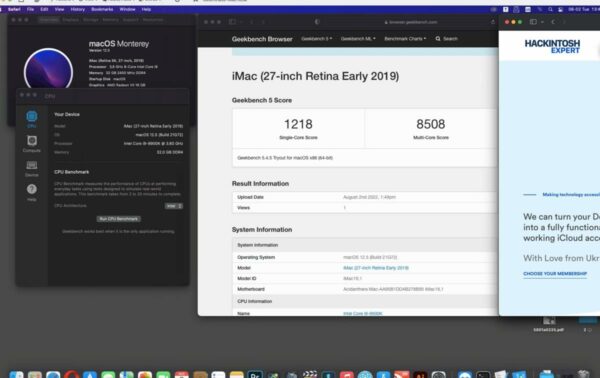
Task: Open the Help menu in the menu bar
Action: pos(146,9)
